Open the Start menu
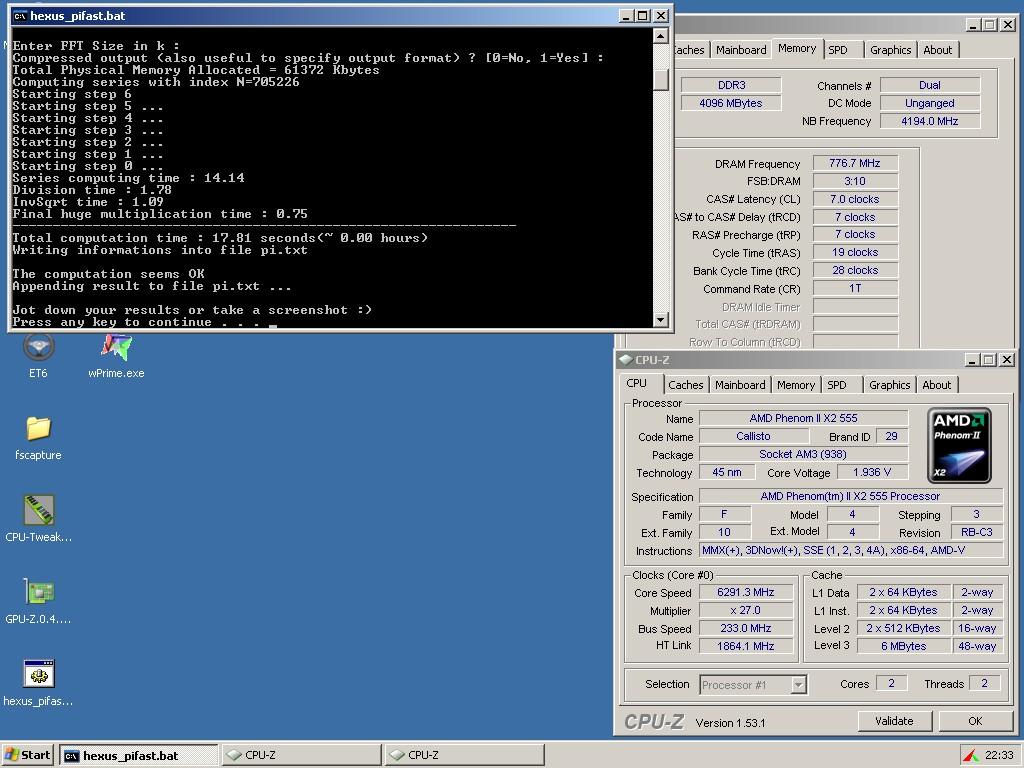The image size is (1024, 768). pyautogui.click(x=27, y=755)
